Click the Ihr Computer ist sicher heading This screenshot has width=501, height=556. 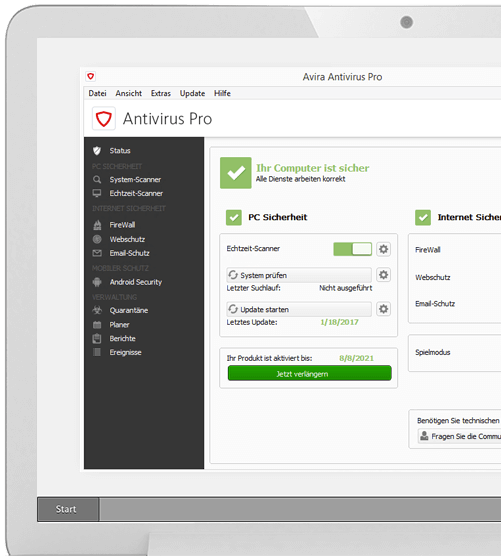pos(312,168)
